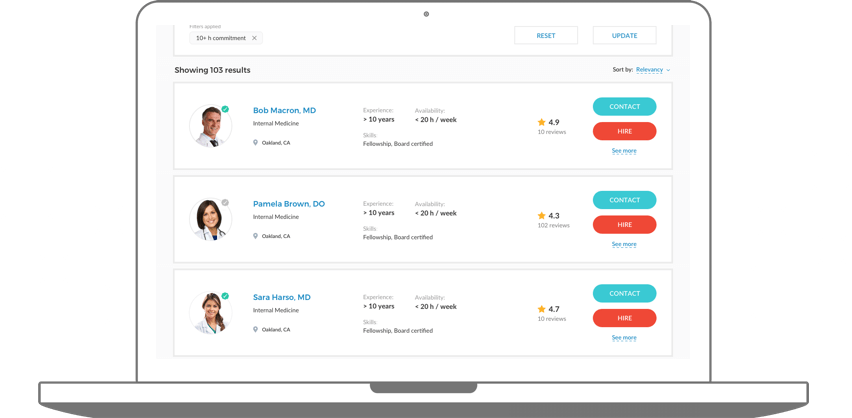Viewport: 852px width, 418px height.
Task: Hire Pamela Brown
Action: (x=624, y=224)
